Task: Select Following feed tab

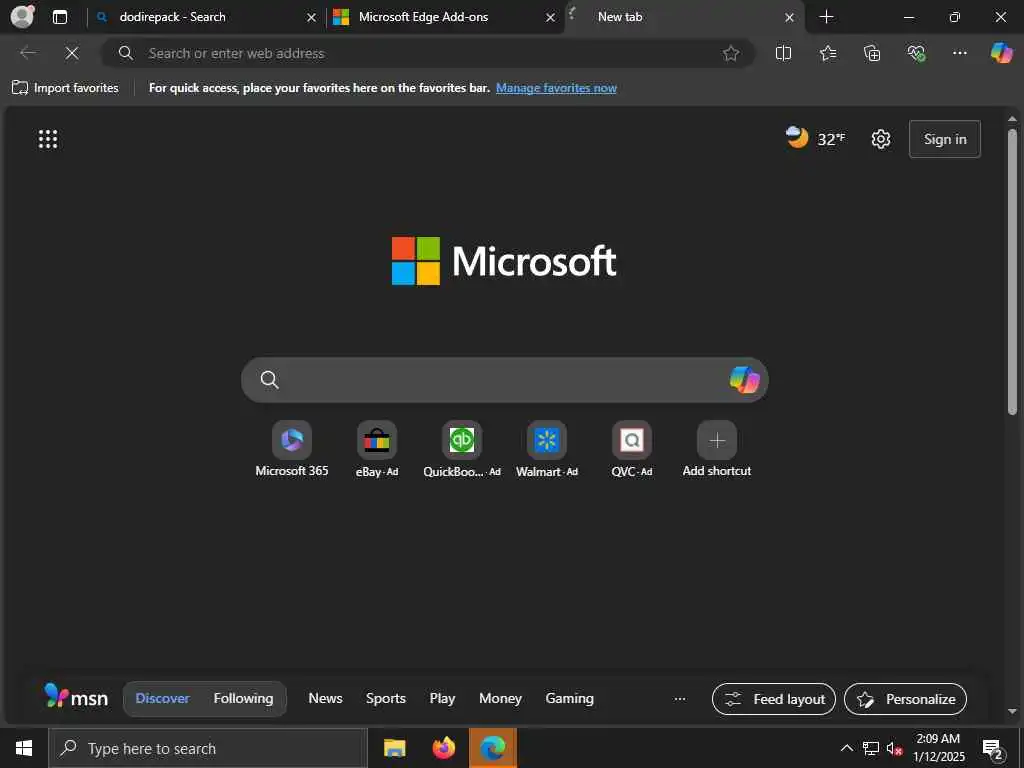Action: 244,698
